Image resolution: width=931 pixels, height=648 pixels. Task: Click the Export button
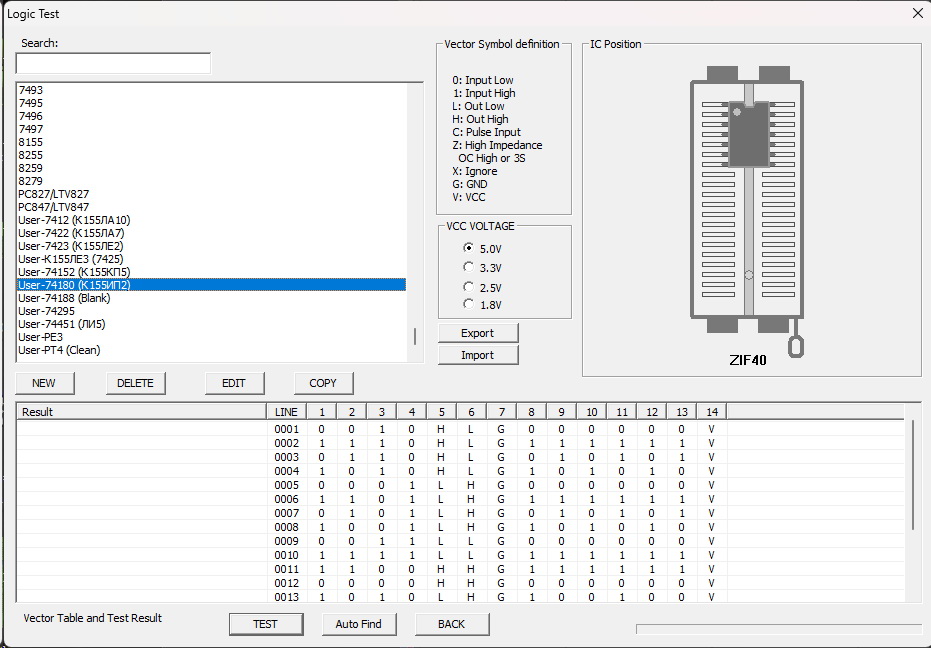(478, 333)
